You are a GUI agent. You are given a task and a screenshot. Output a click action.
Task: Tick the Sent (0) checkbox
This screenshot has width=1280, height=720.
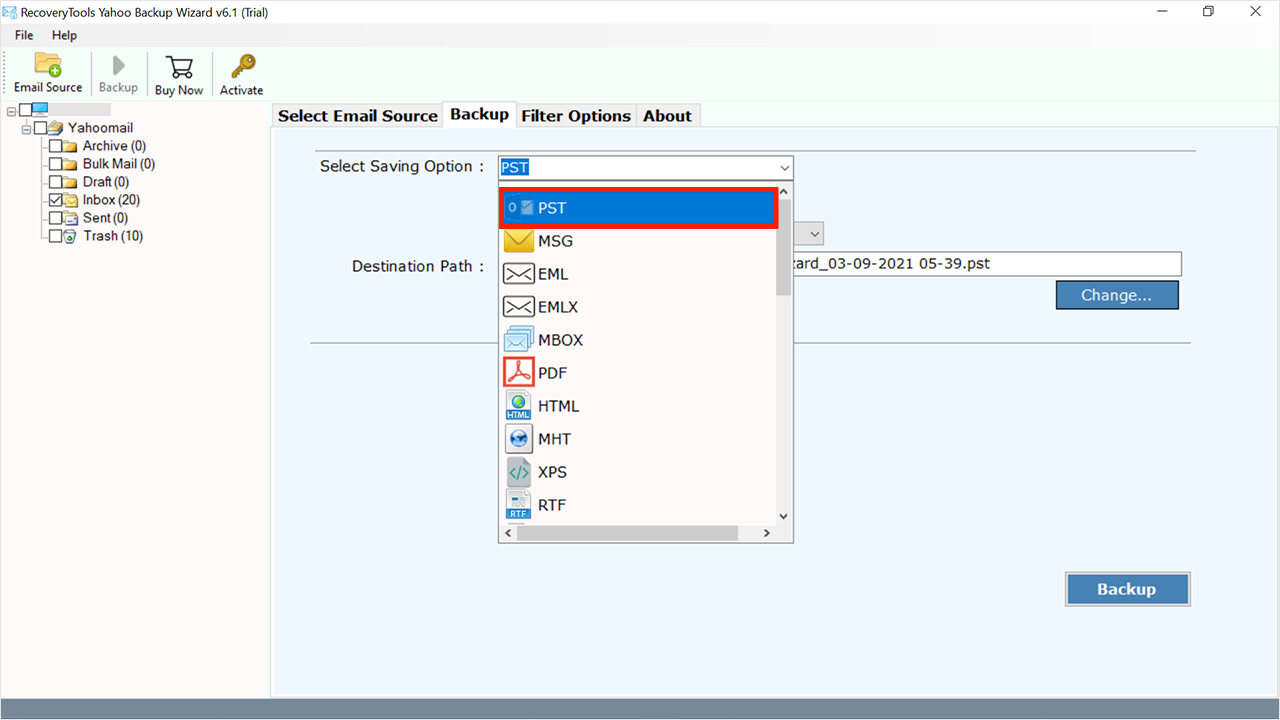point(55,218)
